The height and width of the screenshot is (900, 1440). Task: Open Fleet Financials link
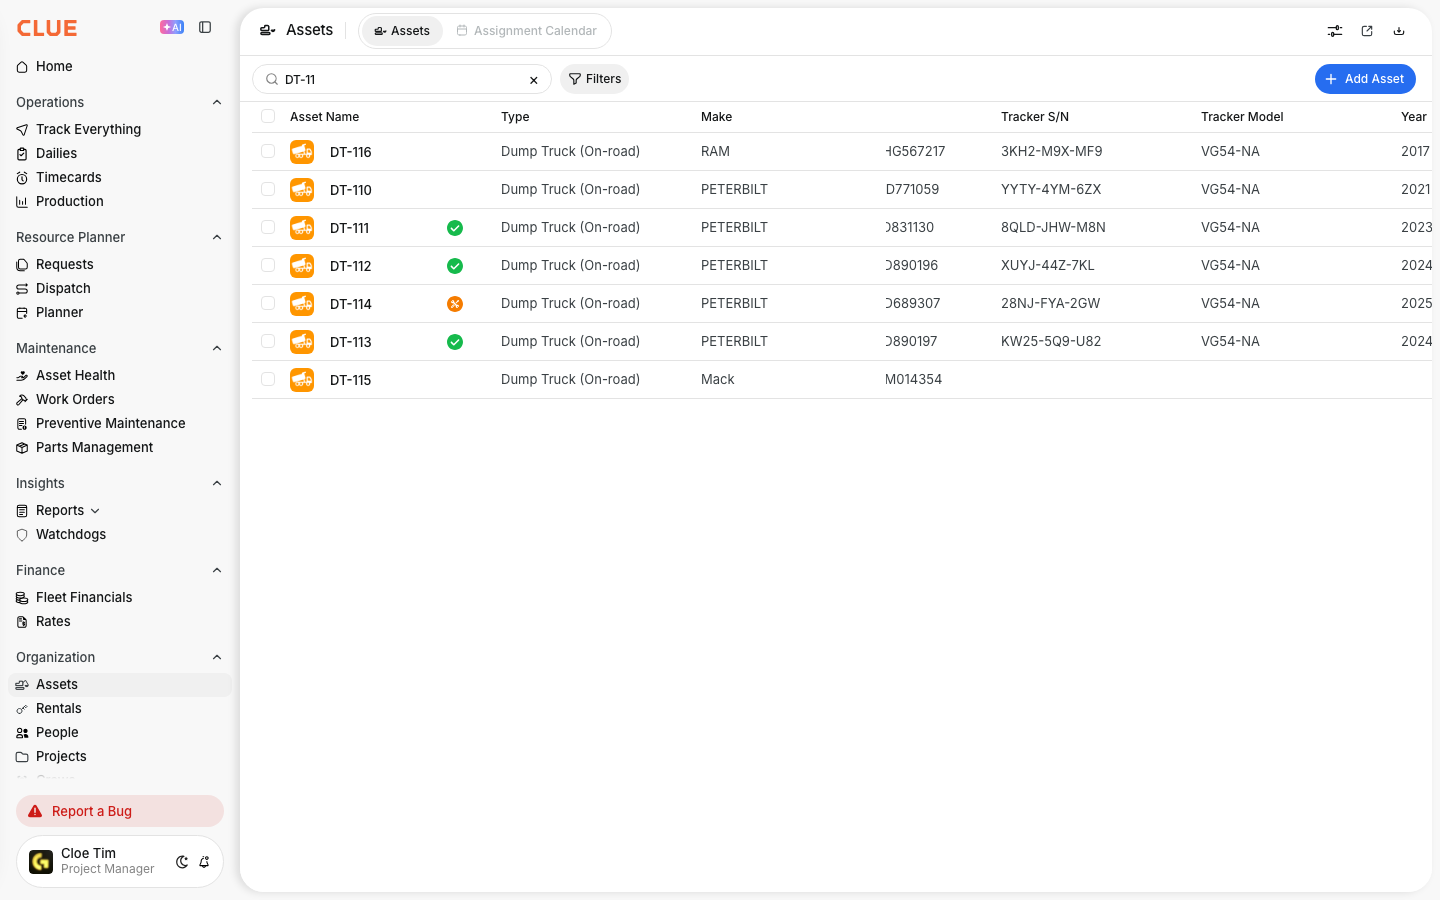tap(84, 597)
